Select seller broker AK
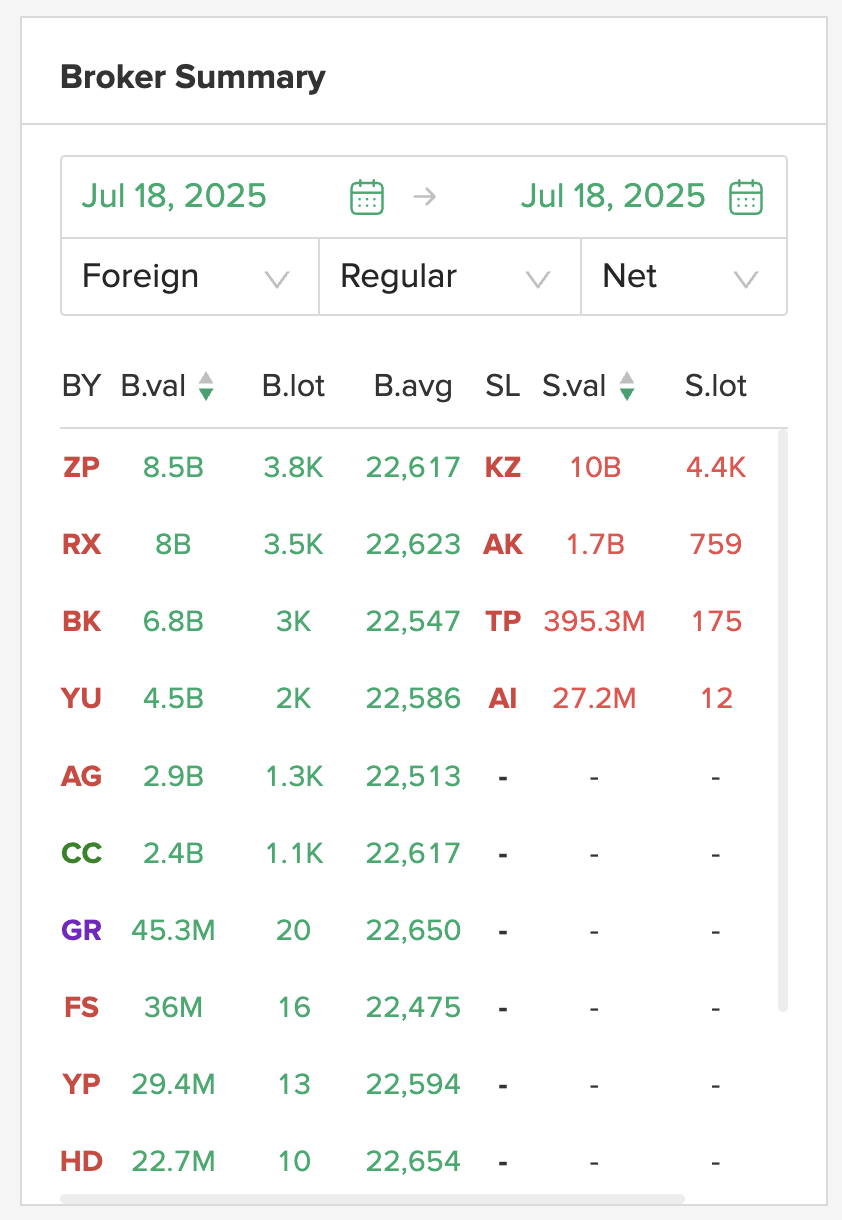Screen dimensions: 842x1220 503,544
